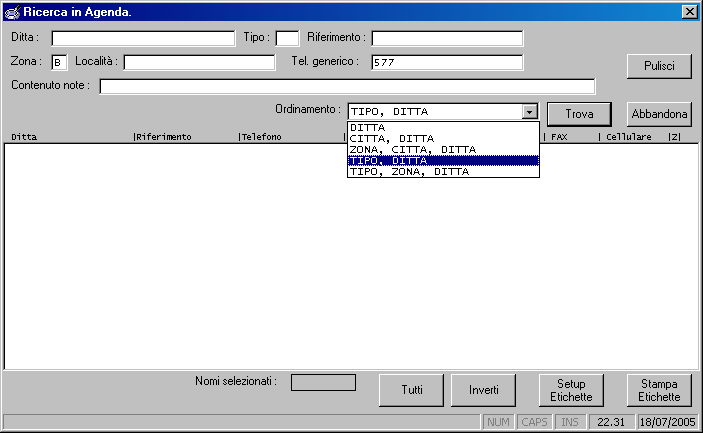Screen dimensions: 703x433
Task: Click Abbandona to exit search
Action: click(x=659, y=114)
